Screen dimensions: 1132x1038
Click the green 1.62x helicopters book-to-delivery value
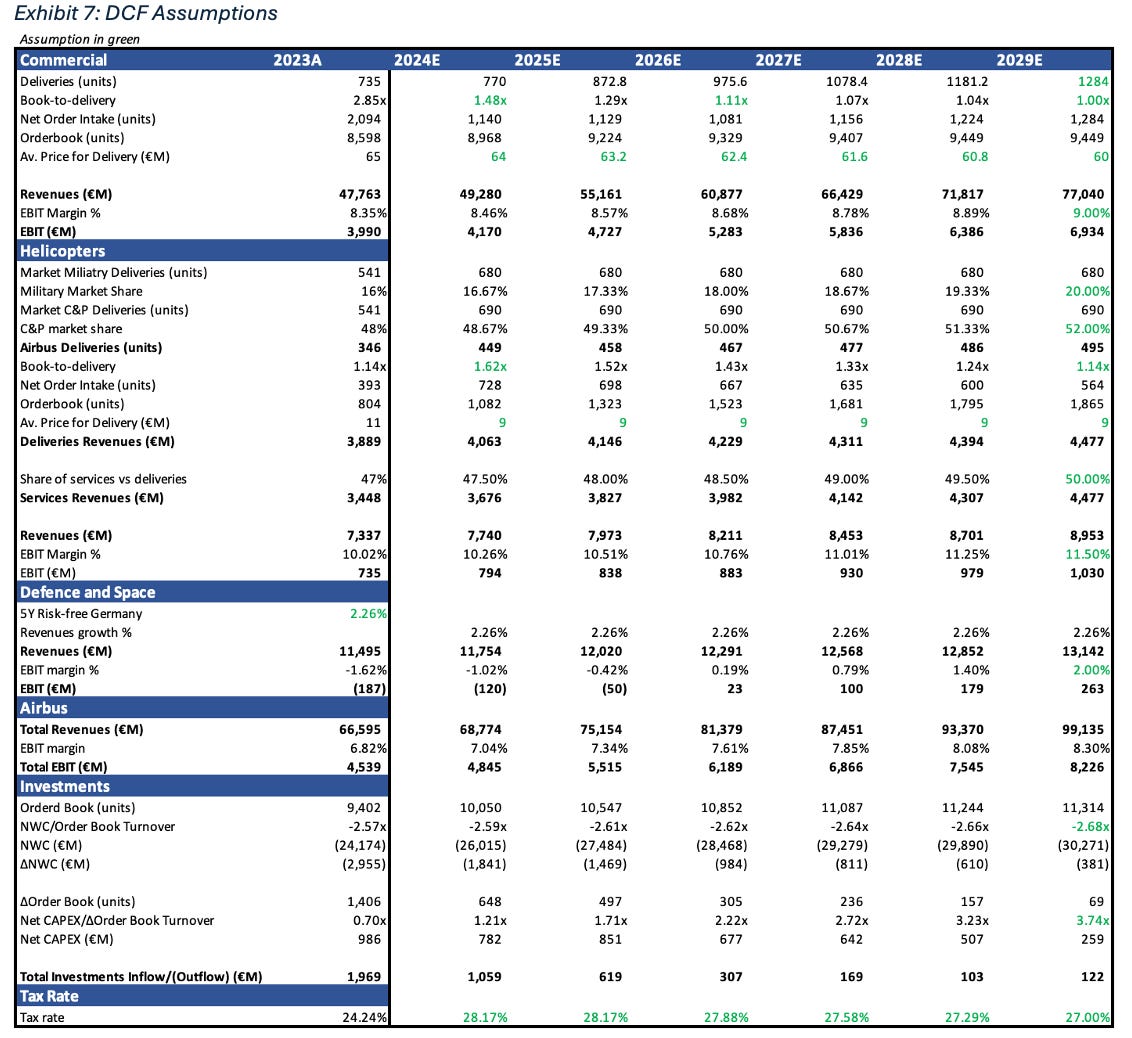pos(490,367)
